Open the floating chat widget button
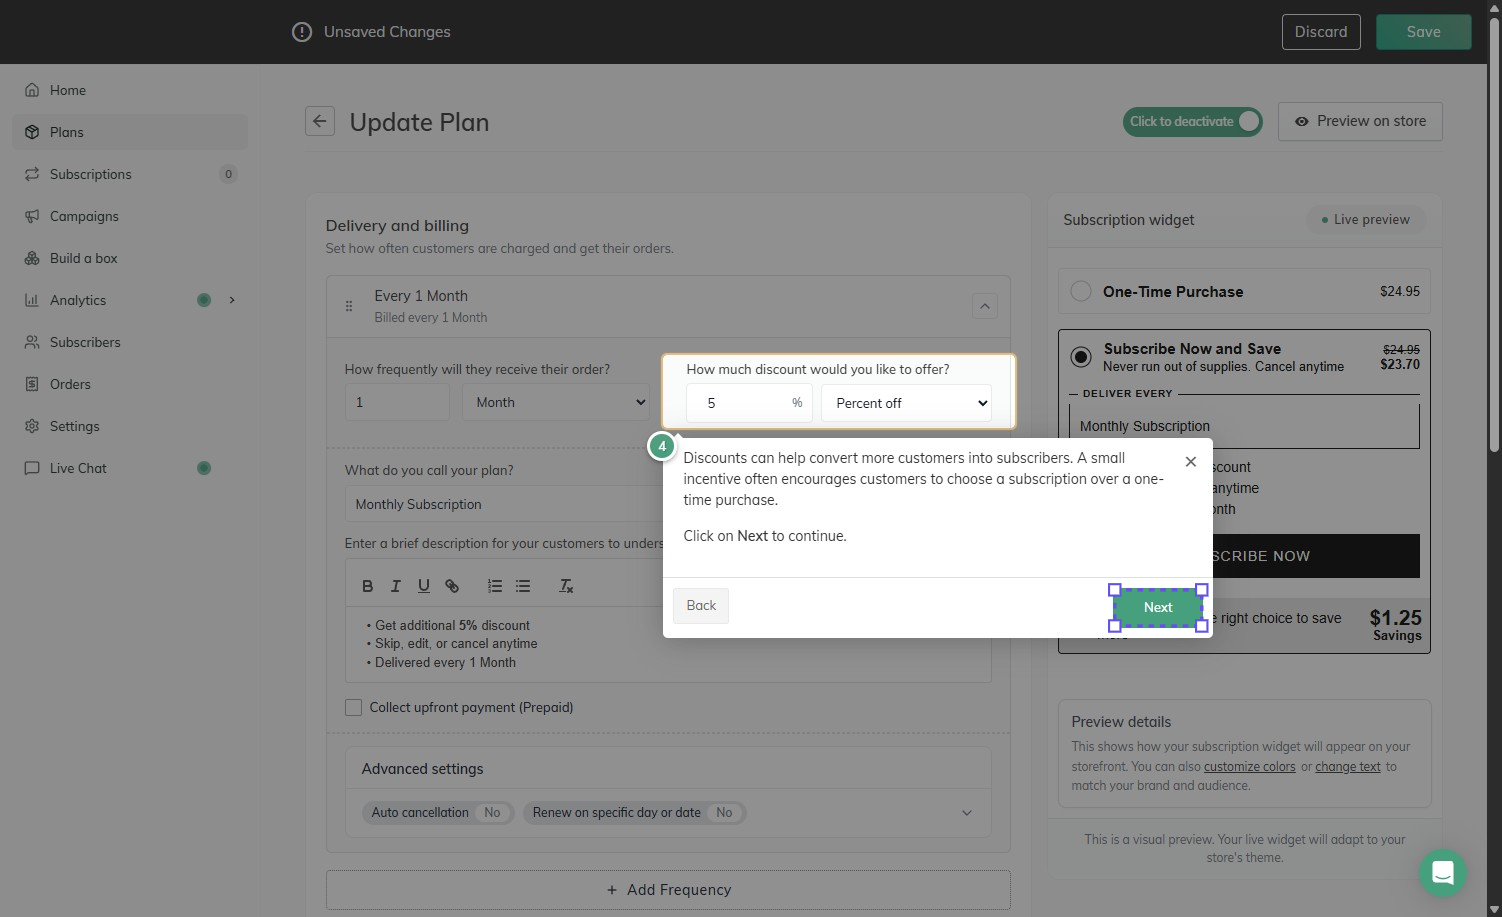 tap(1442, 873)
